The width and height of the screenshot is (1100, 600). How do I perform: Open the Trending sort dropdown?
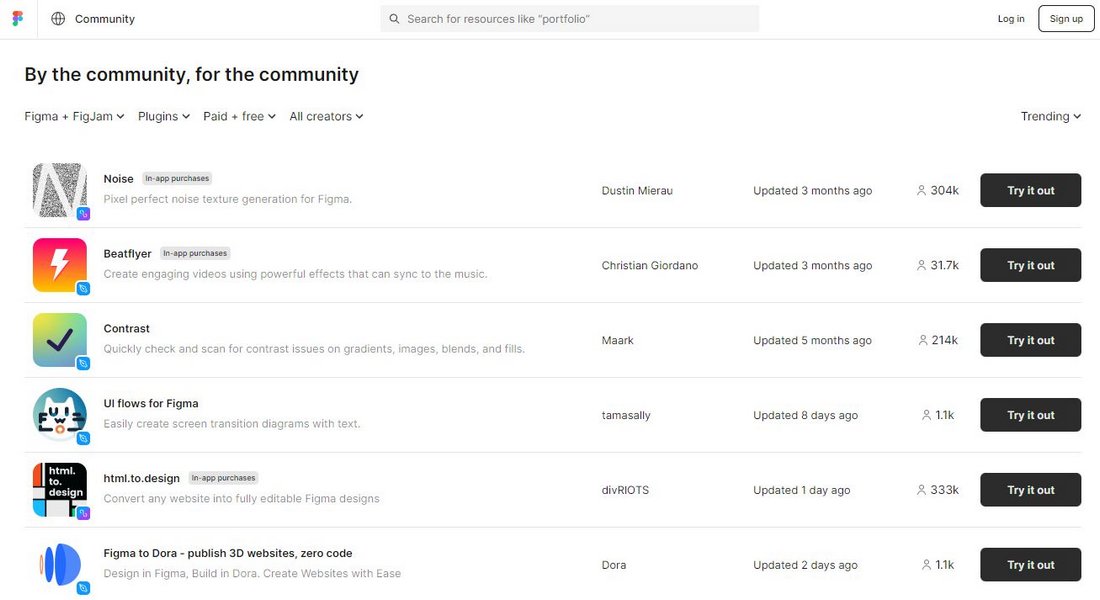click(x=1050, y=116)
